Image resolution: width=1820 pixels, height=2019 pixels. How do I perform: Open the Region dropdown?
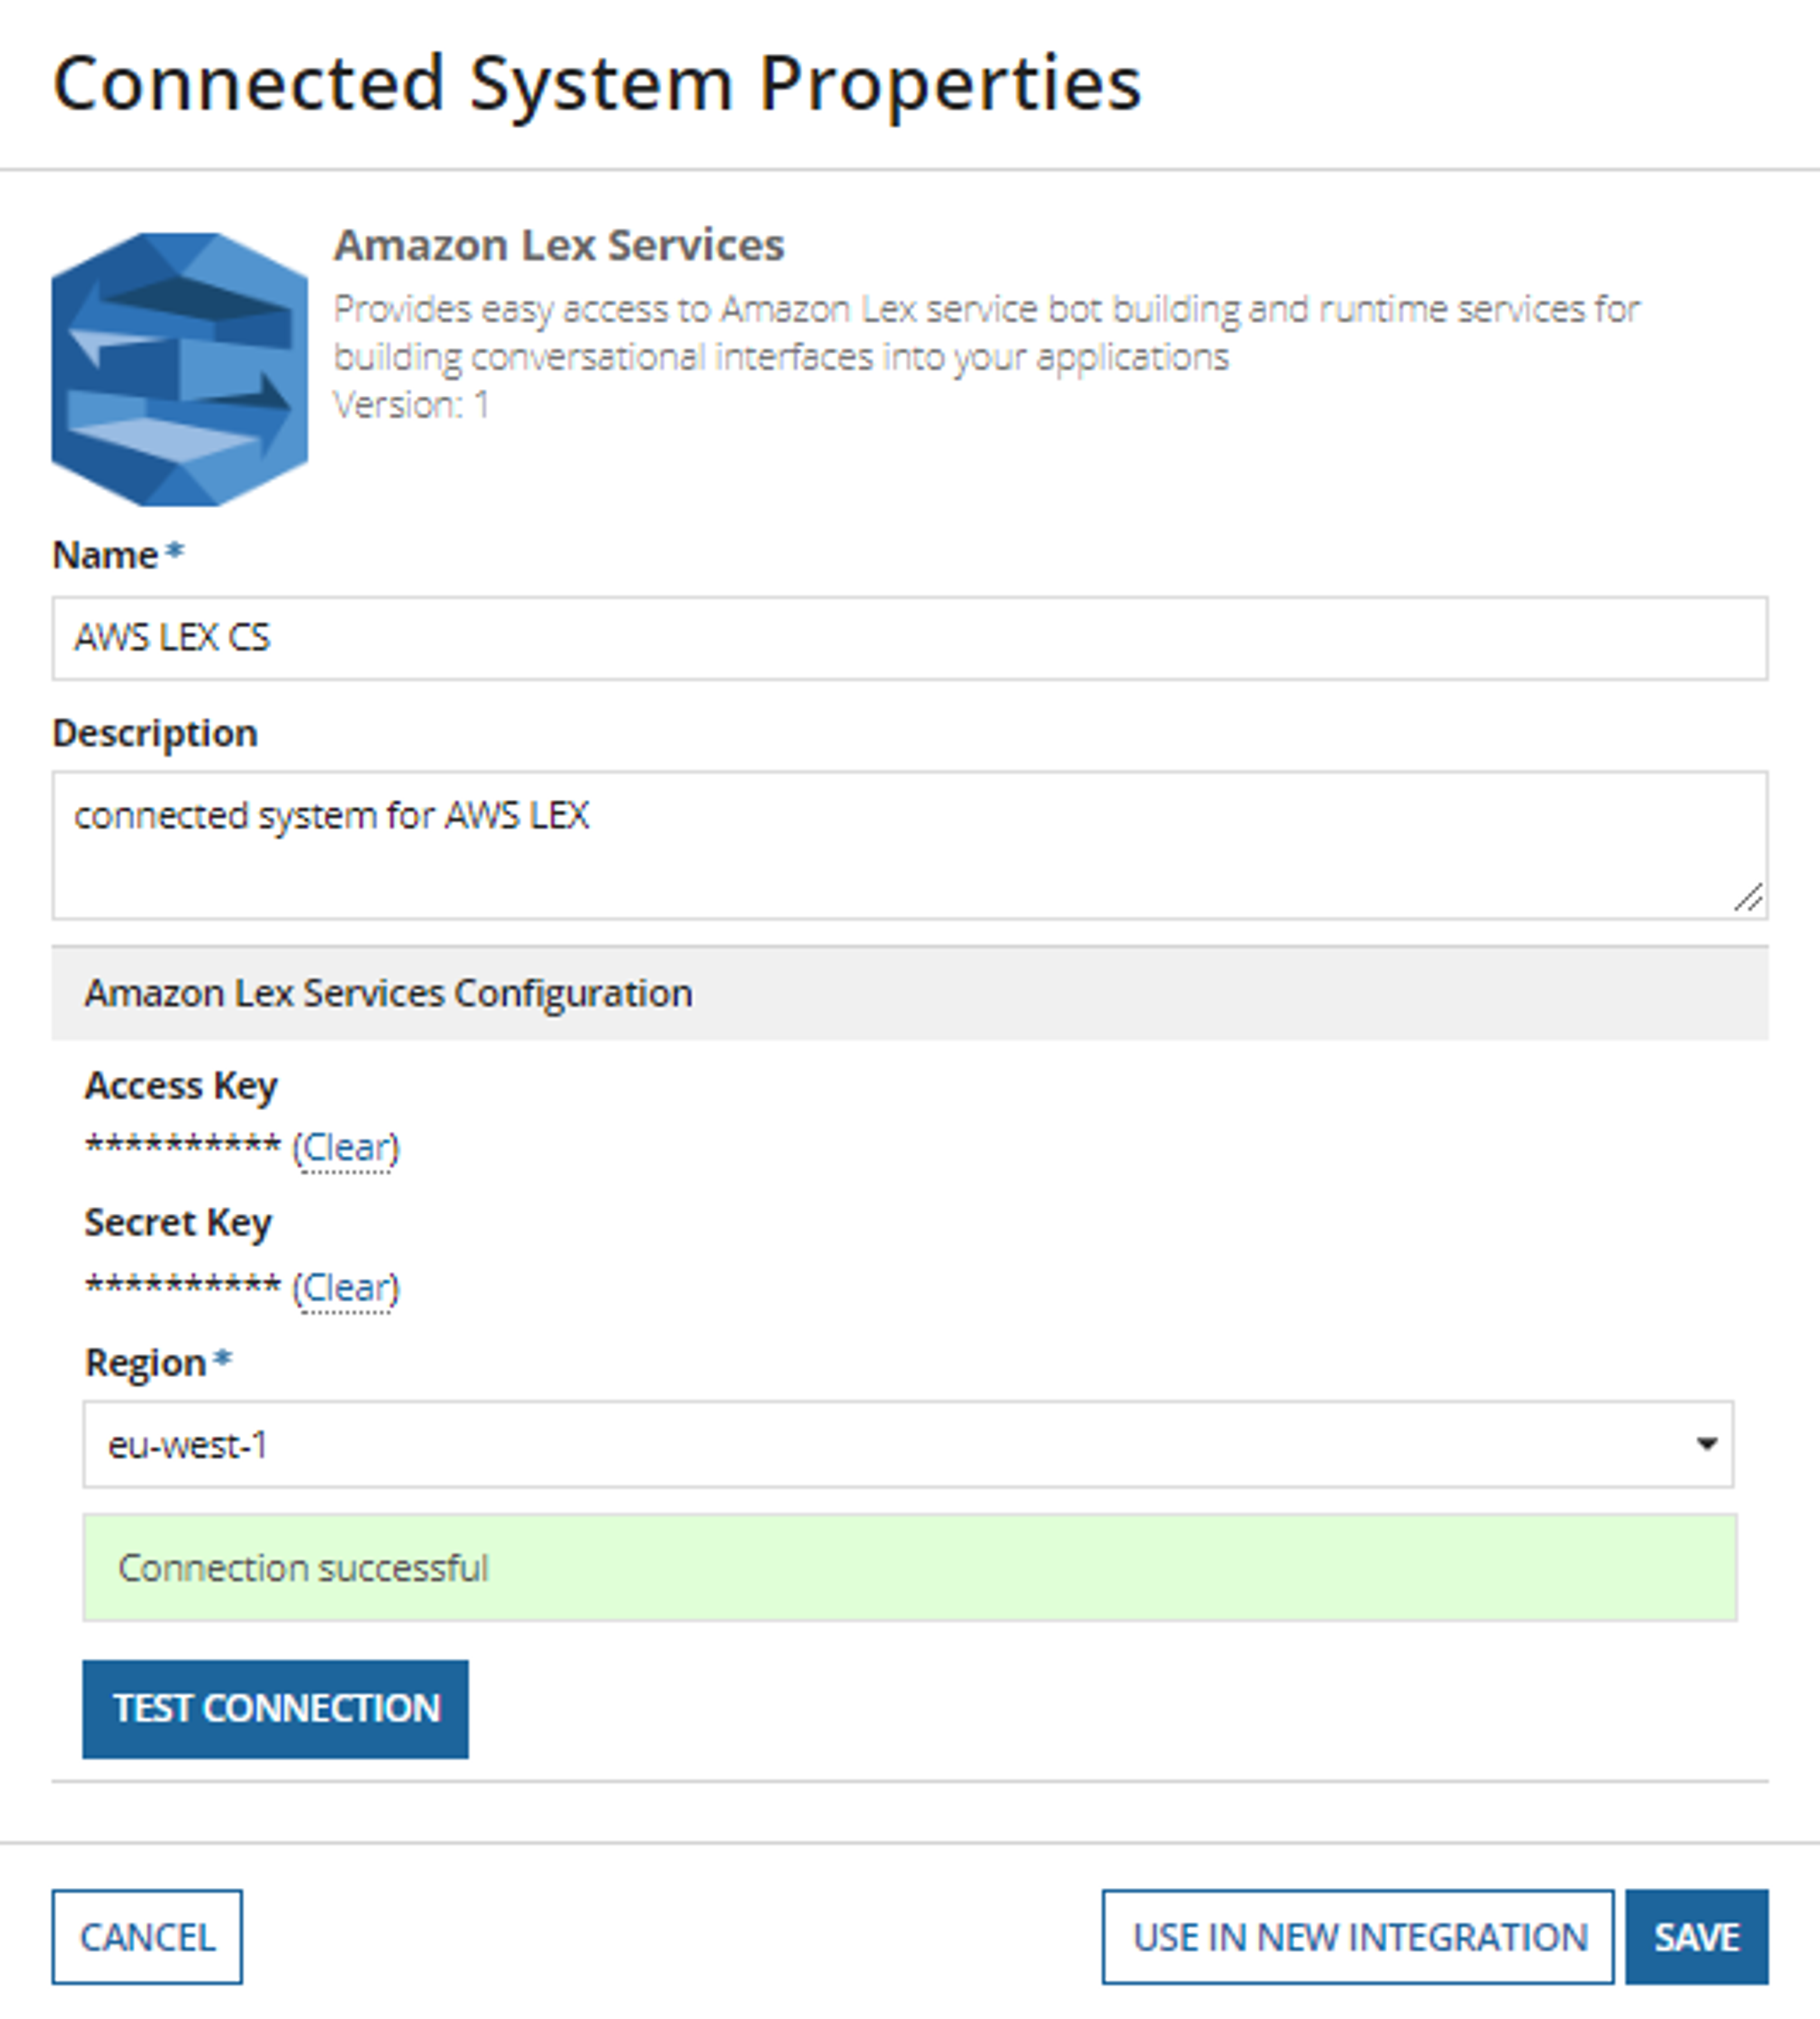tap(908, 1444)
